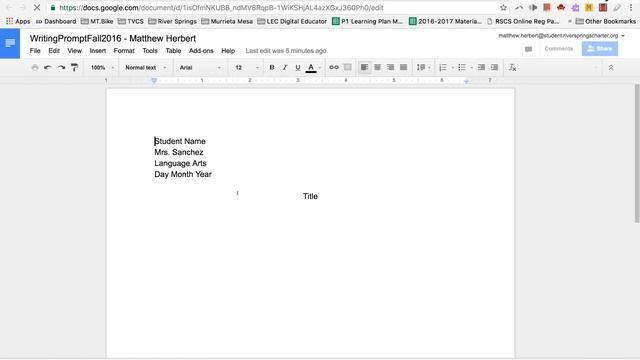Click the 'Student Name' line
Image resolution: width=640 pixels, height=360 pixels.
pos(180,141)
